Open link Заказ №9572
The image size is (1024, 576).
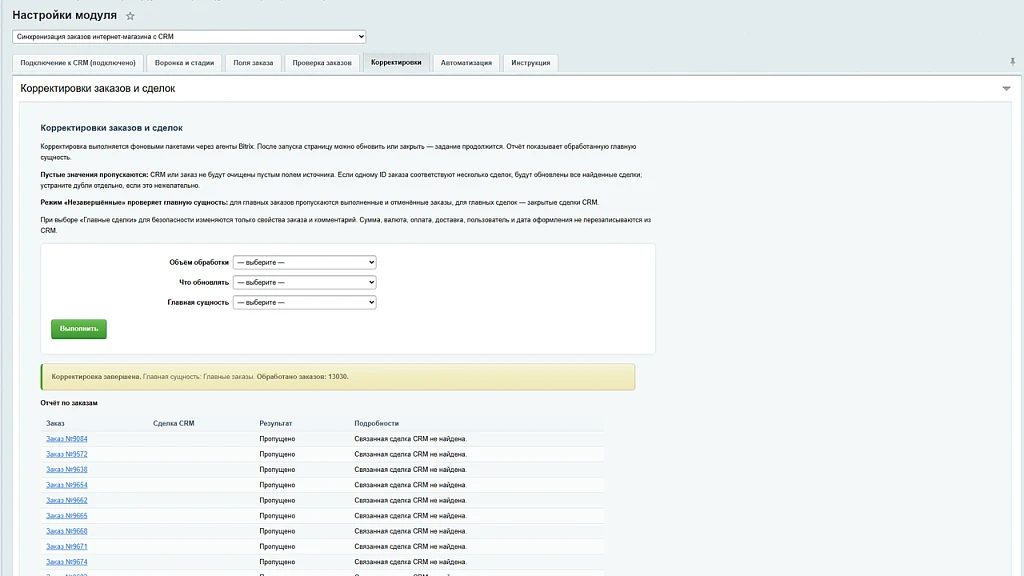67,454
